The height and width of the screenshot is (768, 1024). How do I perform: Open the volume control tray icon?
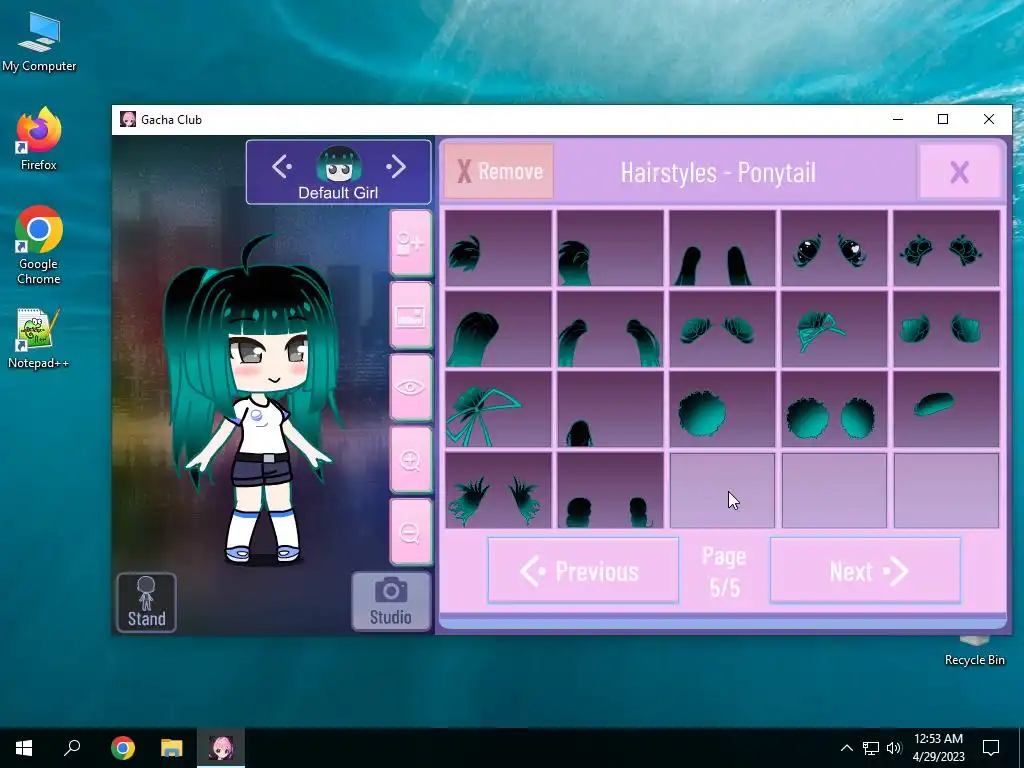point(894,748)
